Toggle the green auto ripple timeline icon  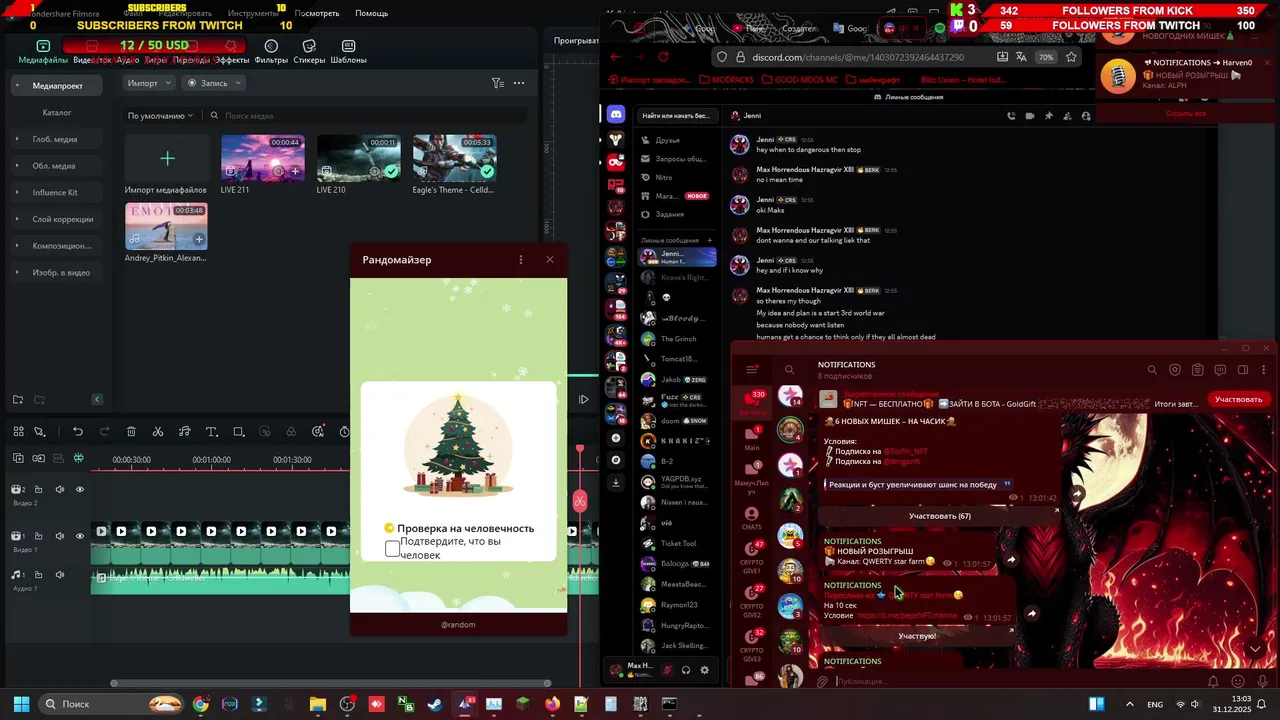(78, 458)
